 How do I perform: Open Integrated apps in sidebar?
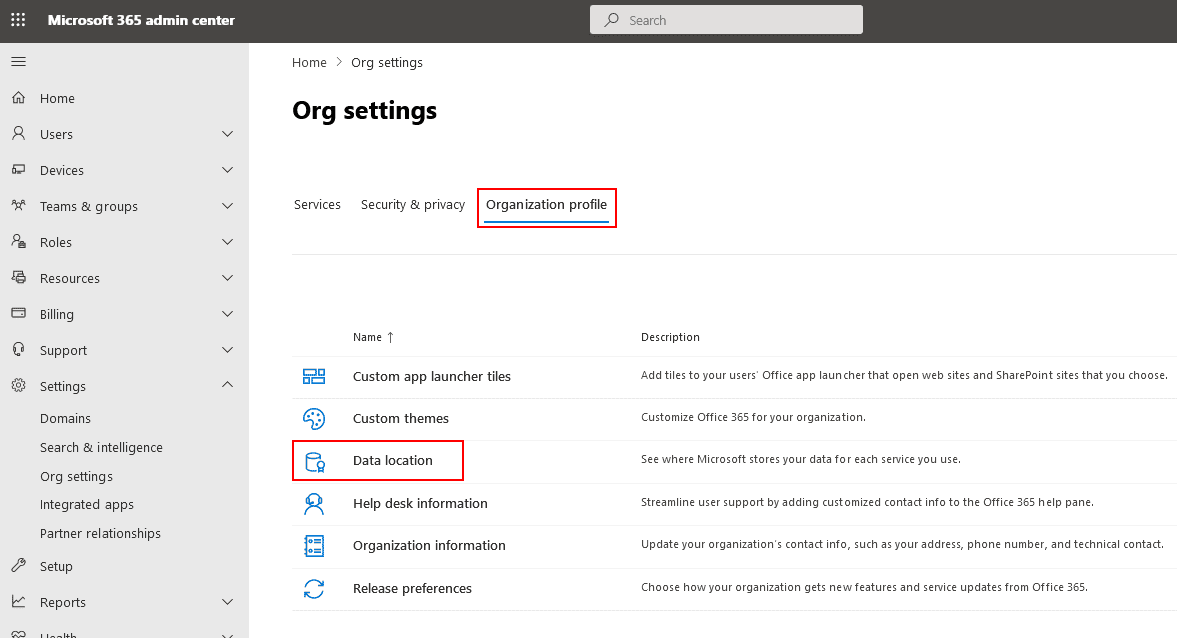(x=86, y=505)
